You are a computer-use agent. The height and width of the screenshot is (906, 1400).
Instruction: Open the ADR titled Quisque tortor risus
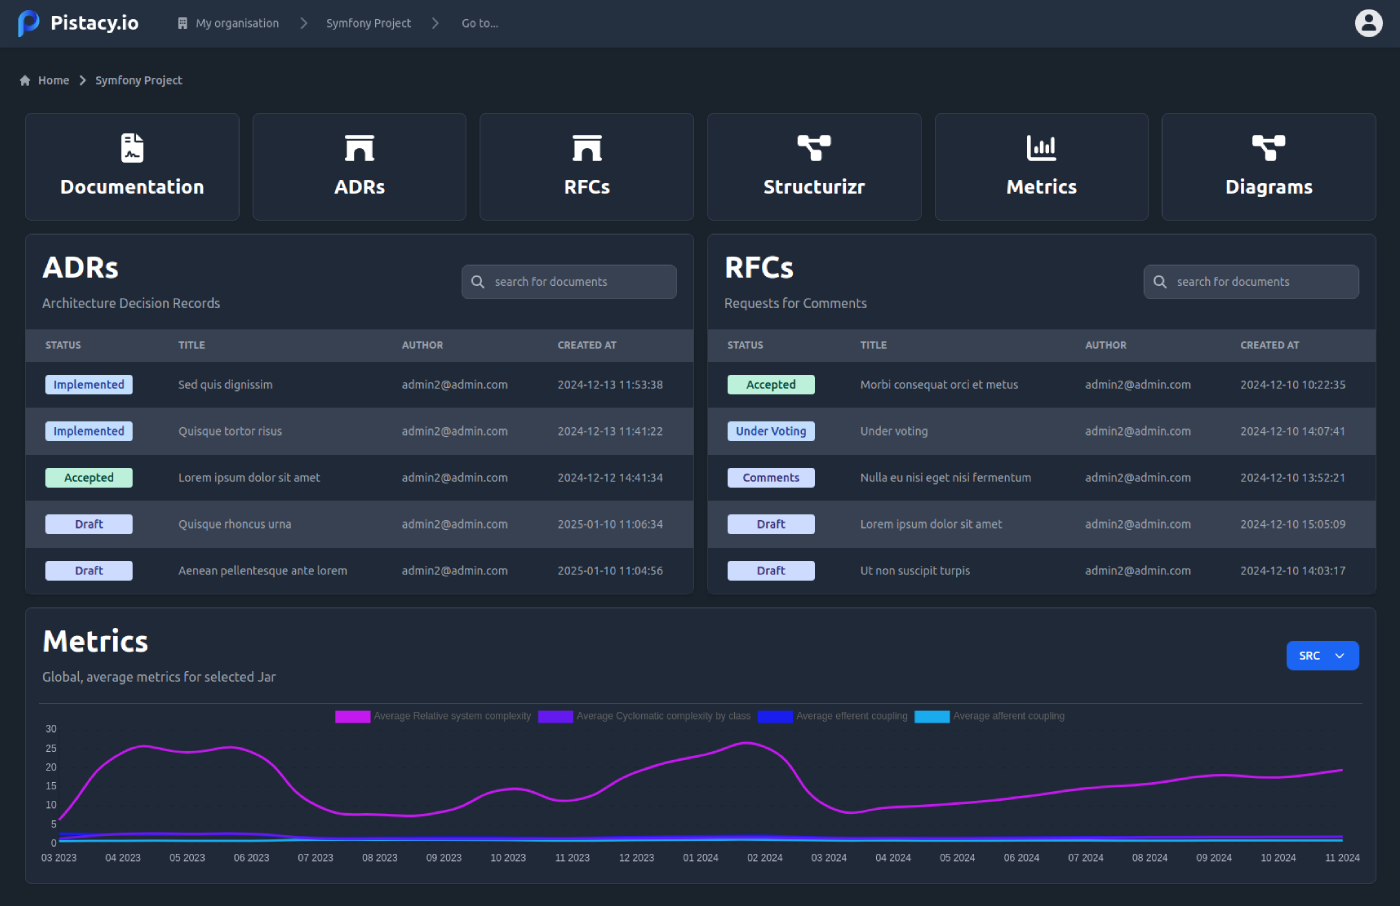232,431
